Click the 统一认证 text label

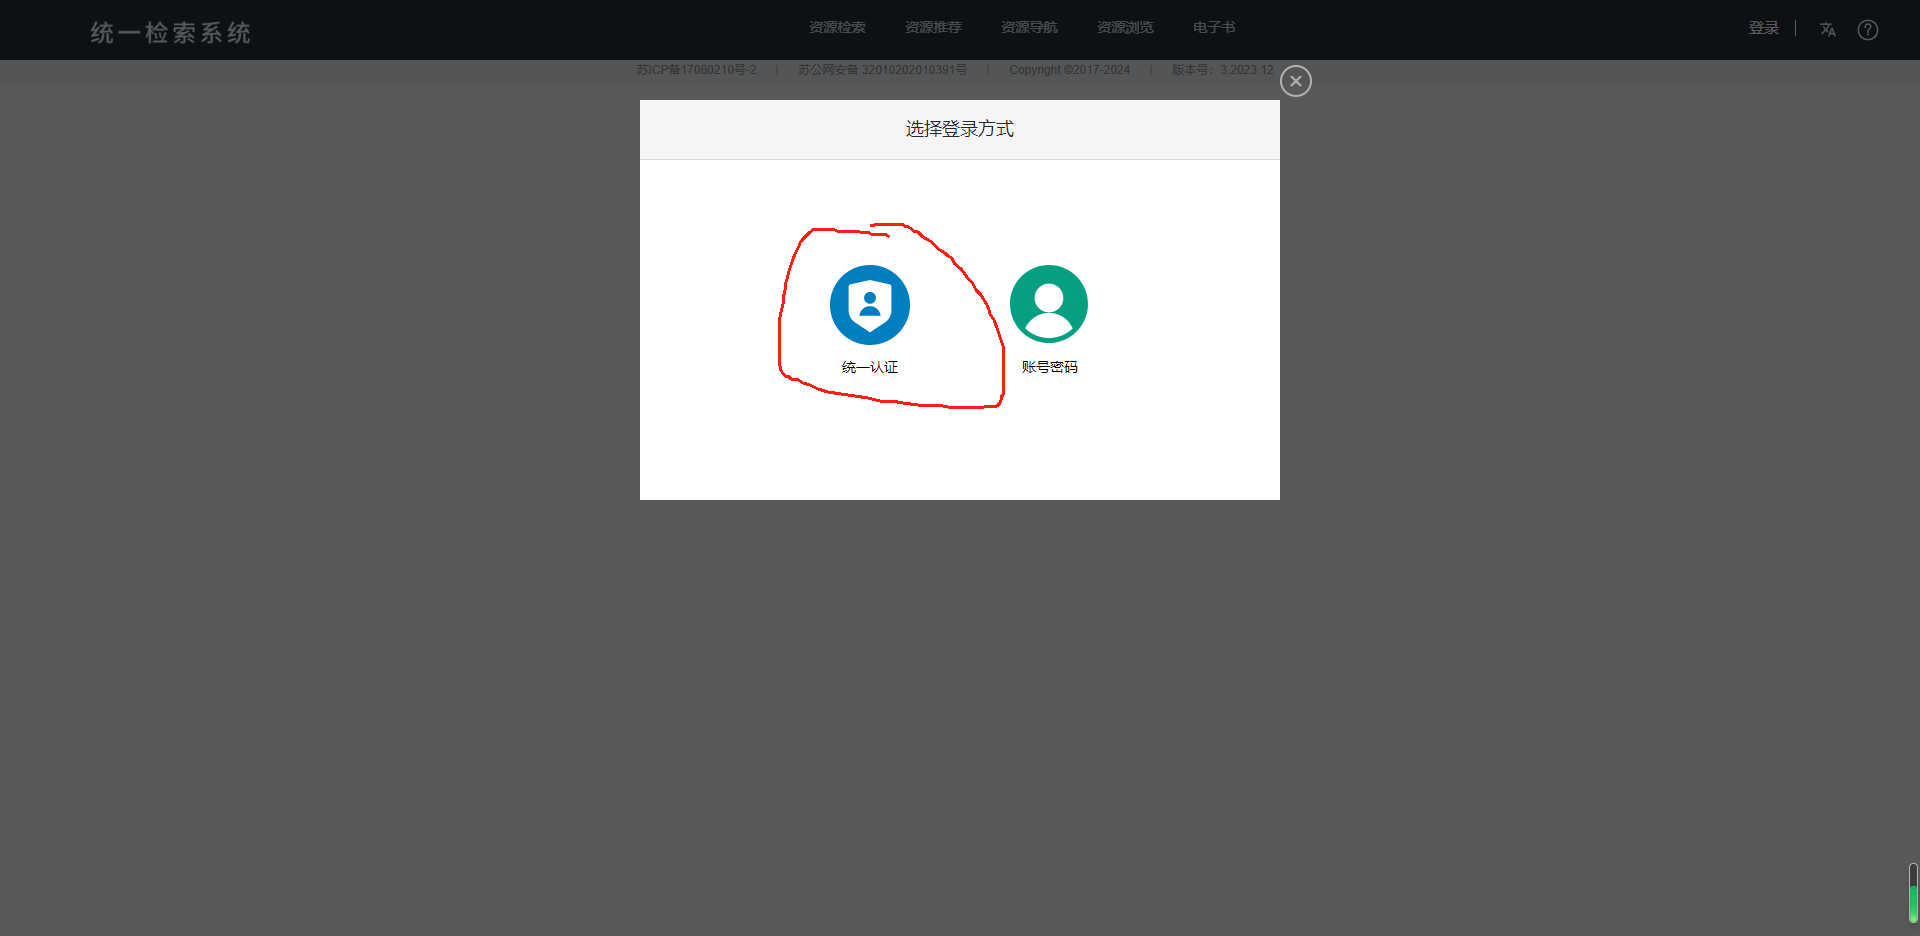pyautogui.click(x=869, y=367)
